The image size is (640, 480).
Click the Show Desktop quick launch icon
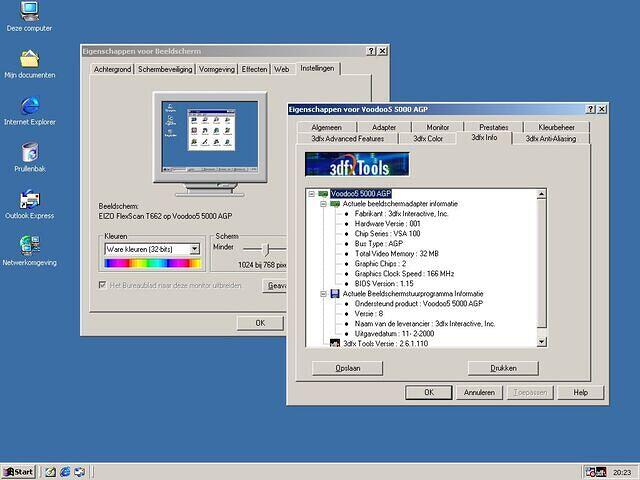[x=51, y=472]
